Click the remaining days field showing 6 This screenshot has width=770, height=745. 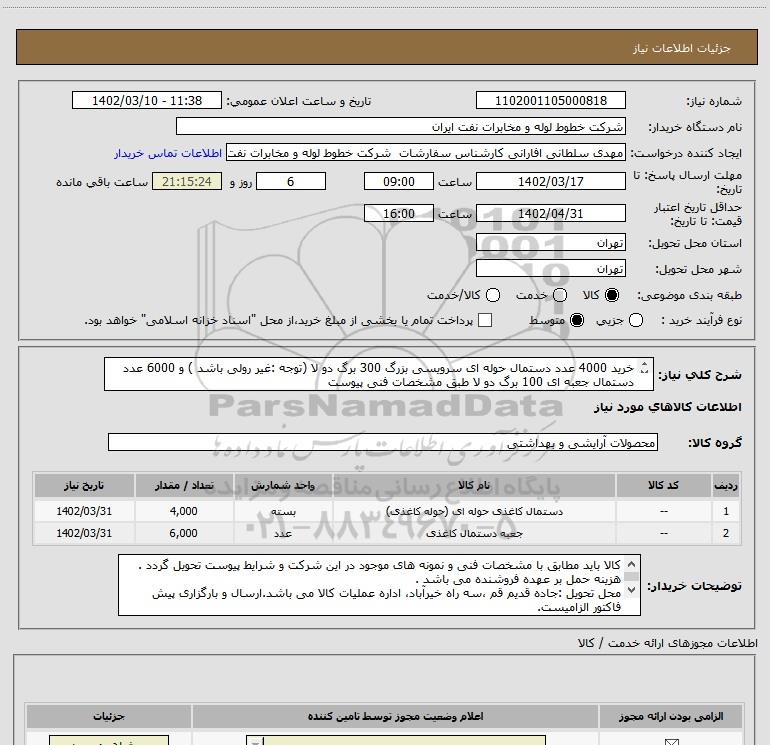point(291,181)
